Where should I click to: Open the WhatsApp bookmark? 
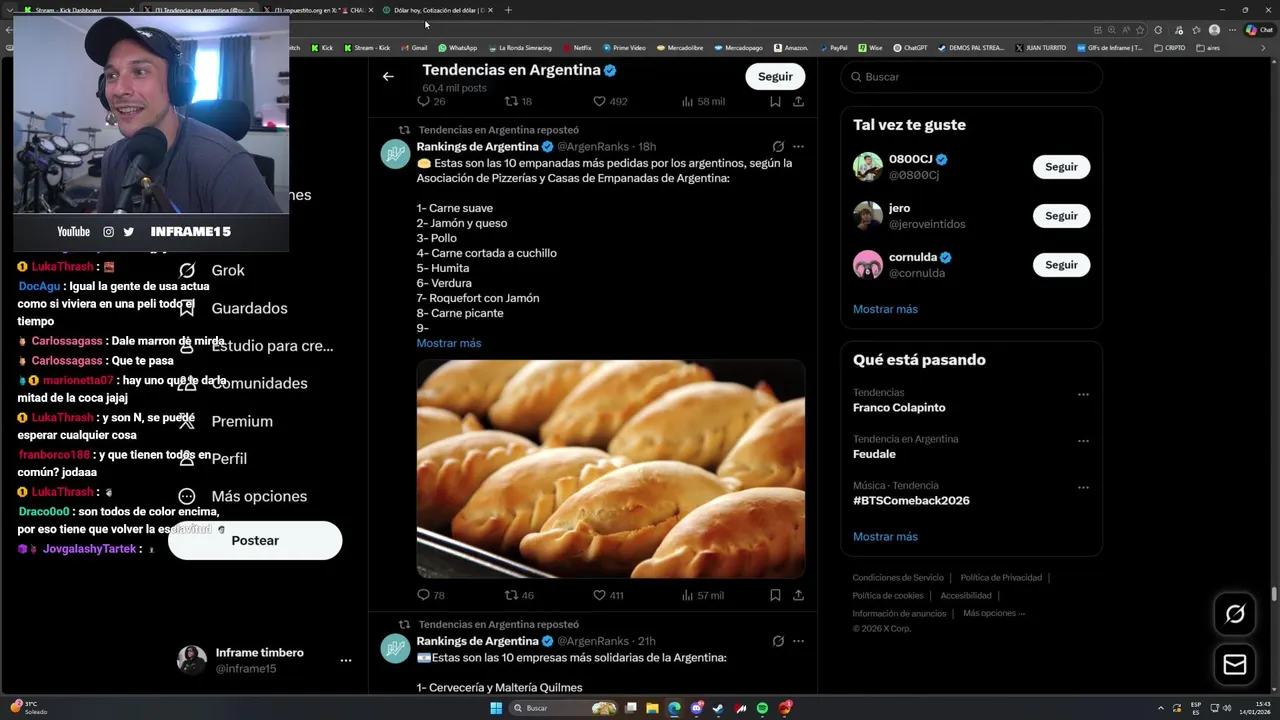tap(457, 48)
